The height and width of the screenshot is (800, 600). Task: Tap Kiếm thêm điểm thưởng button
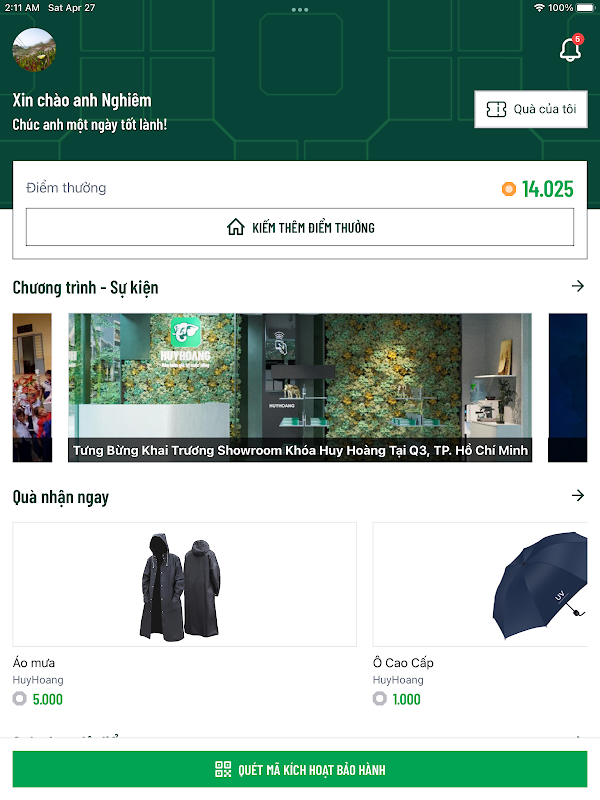pos(300,227)
